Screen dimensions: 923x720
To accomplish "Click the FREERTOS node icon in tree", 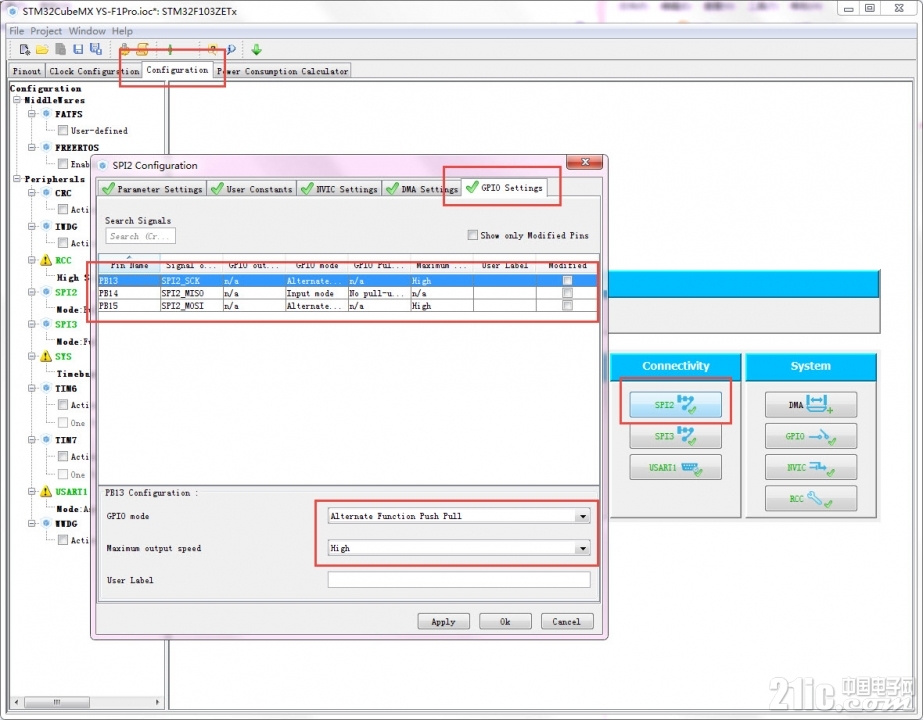I will click(x=46, y=147).
